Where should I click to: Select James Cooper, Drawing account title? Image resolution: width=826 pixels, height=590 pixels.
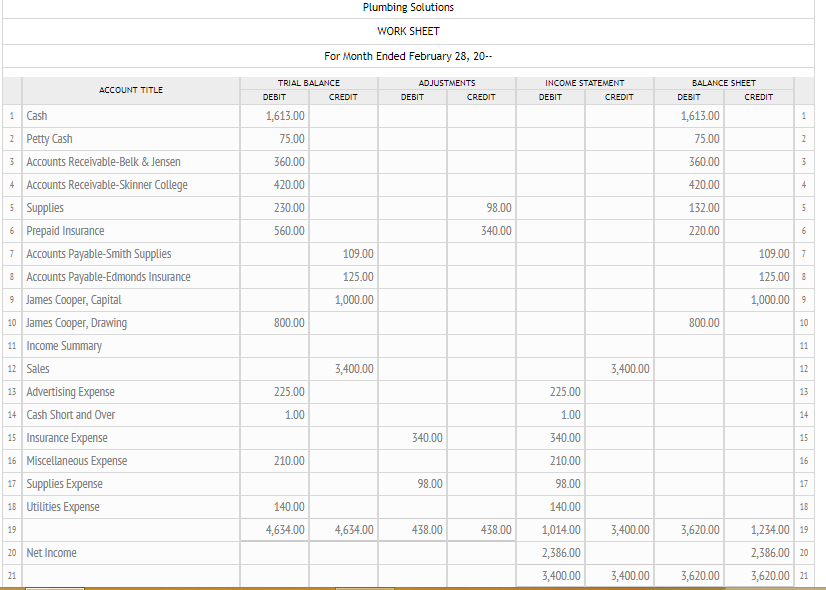131,323
